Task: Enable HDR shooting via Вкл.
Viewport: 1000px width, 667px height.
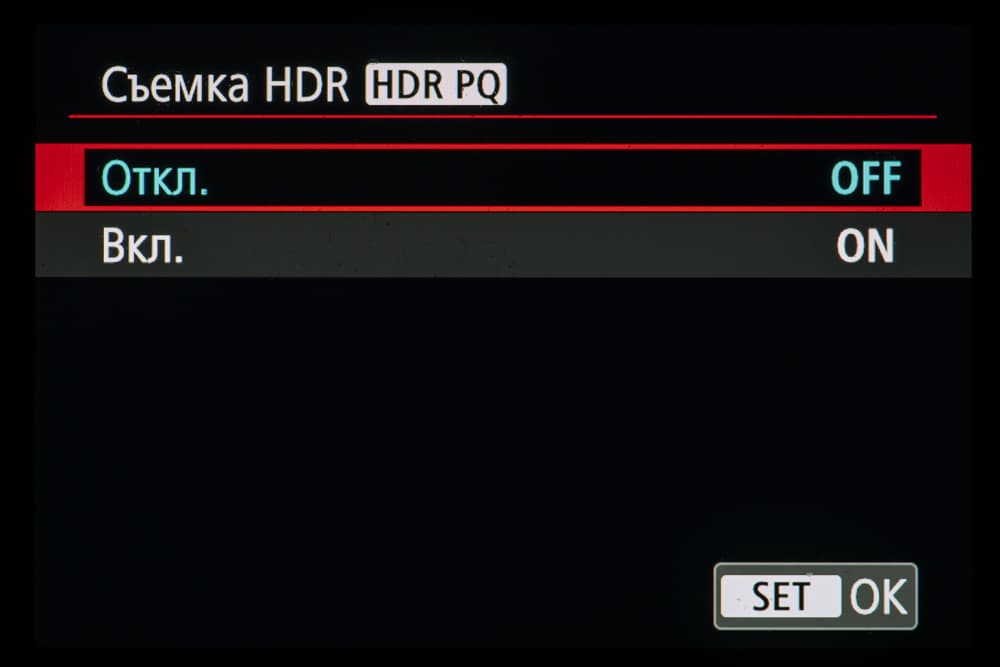Action: [x=143, y=246]
